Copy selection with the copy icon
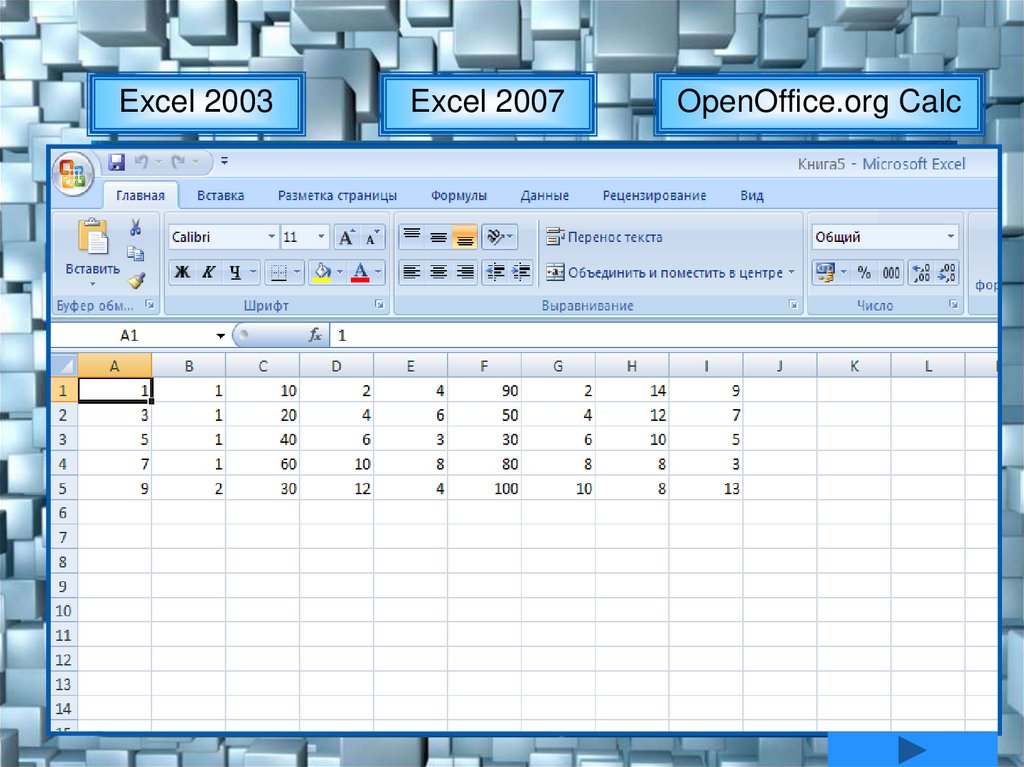 (x=135, y=253)
